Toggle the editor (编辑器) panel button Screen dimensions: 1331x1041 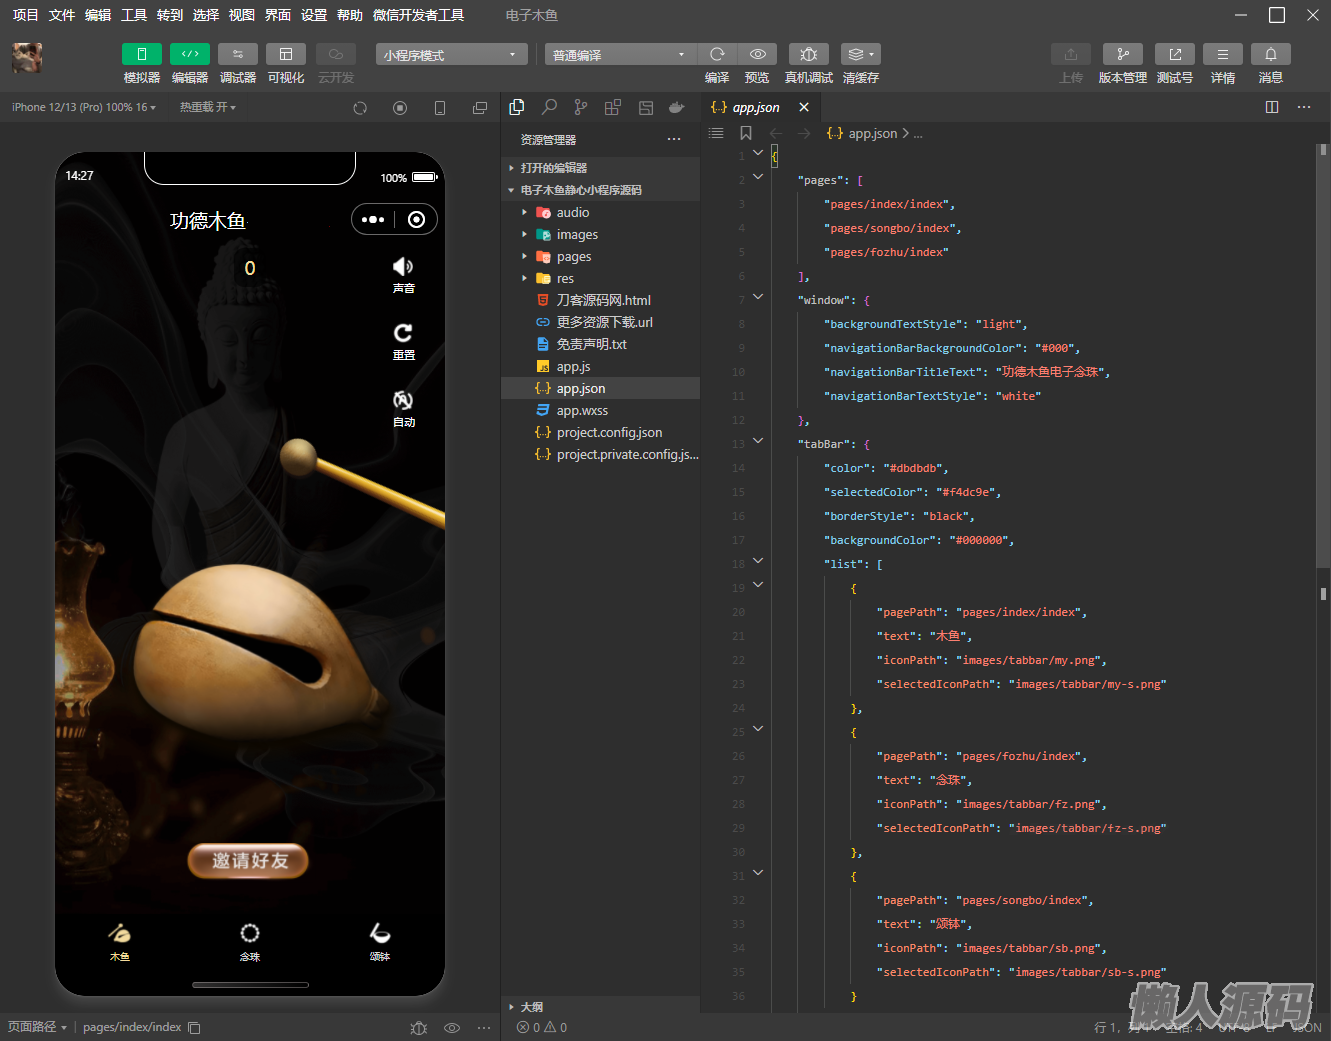point(190,55)
